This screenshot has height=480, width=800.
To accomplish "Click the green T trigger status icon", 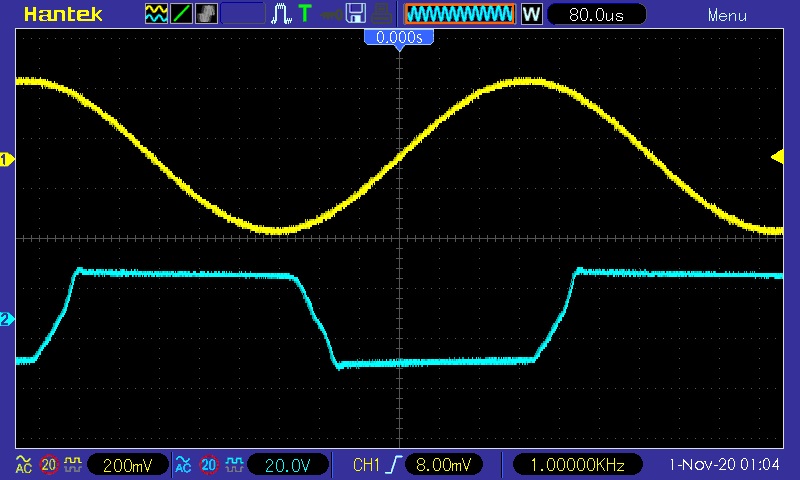I will pyautogui.click(x=305, y=14).
